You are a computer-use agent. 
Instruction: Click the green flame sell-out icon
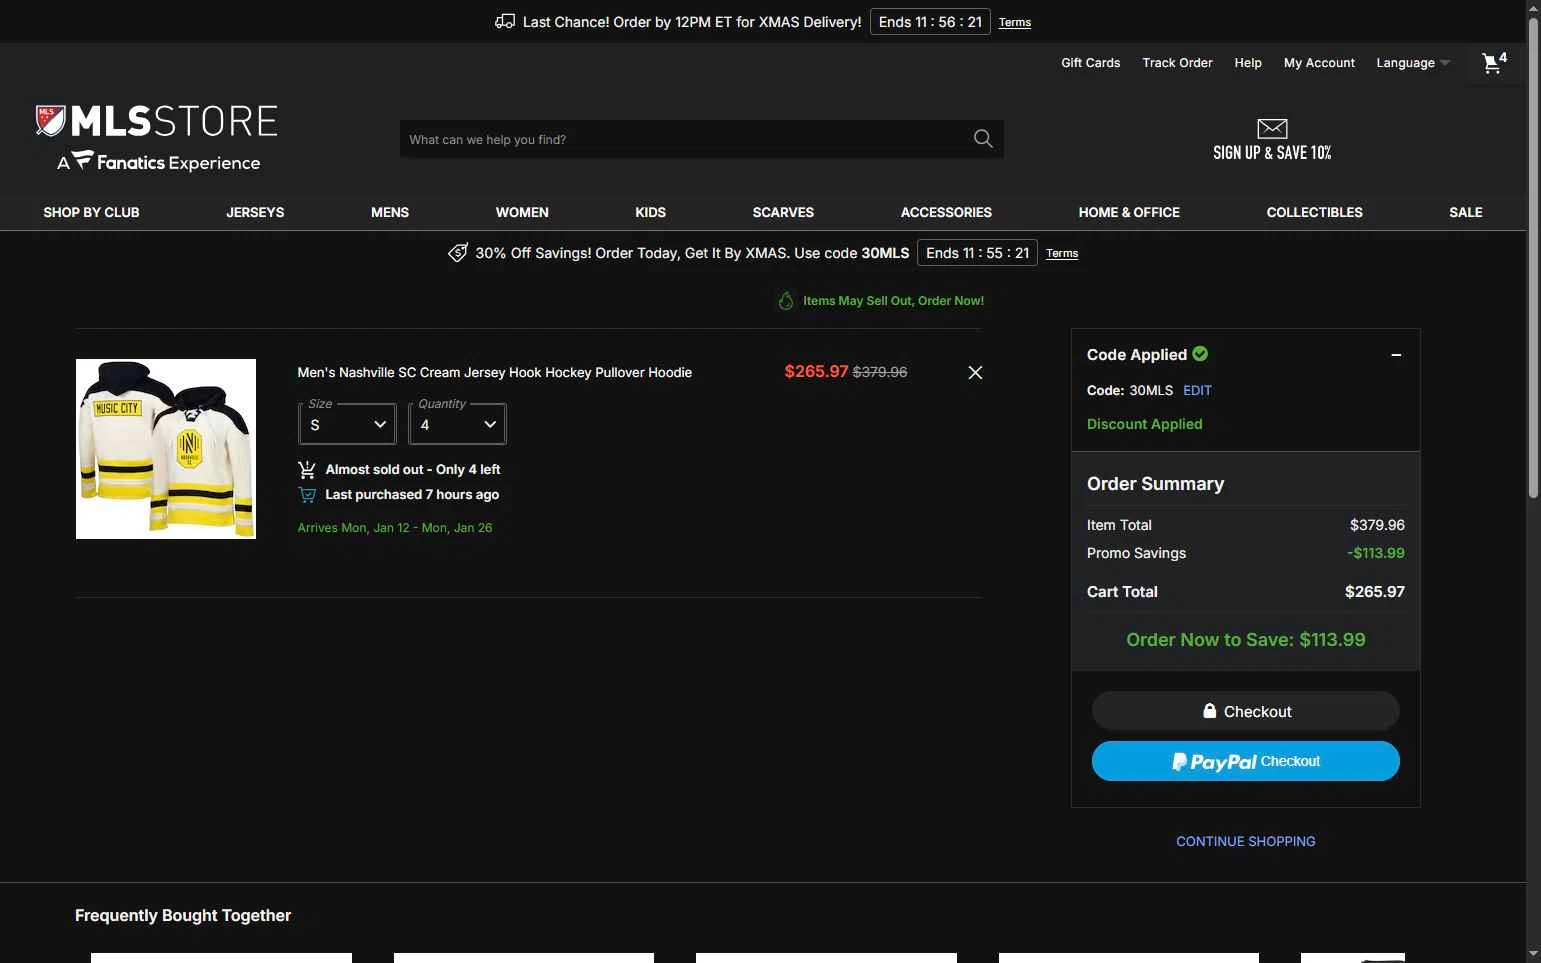[786, 300]
